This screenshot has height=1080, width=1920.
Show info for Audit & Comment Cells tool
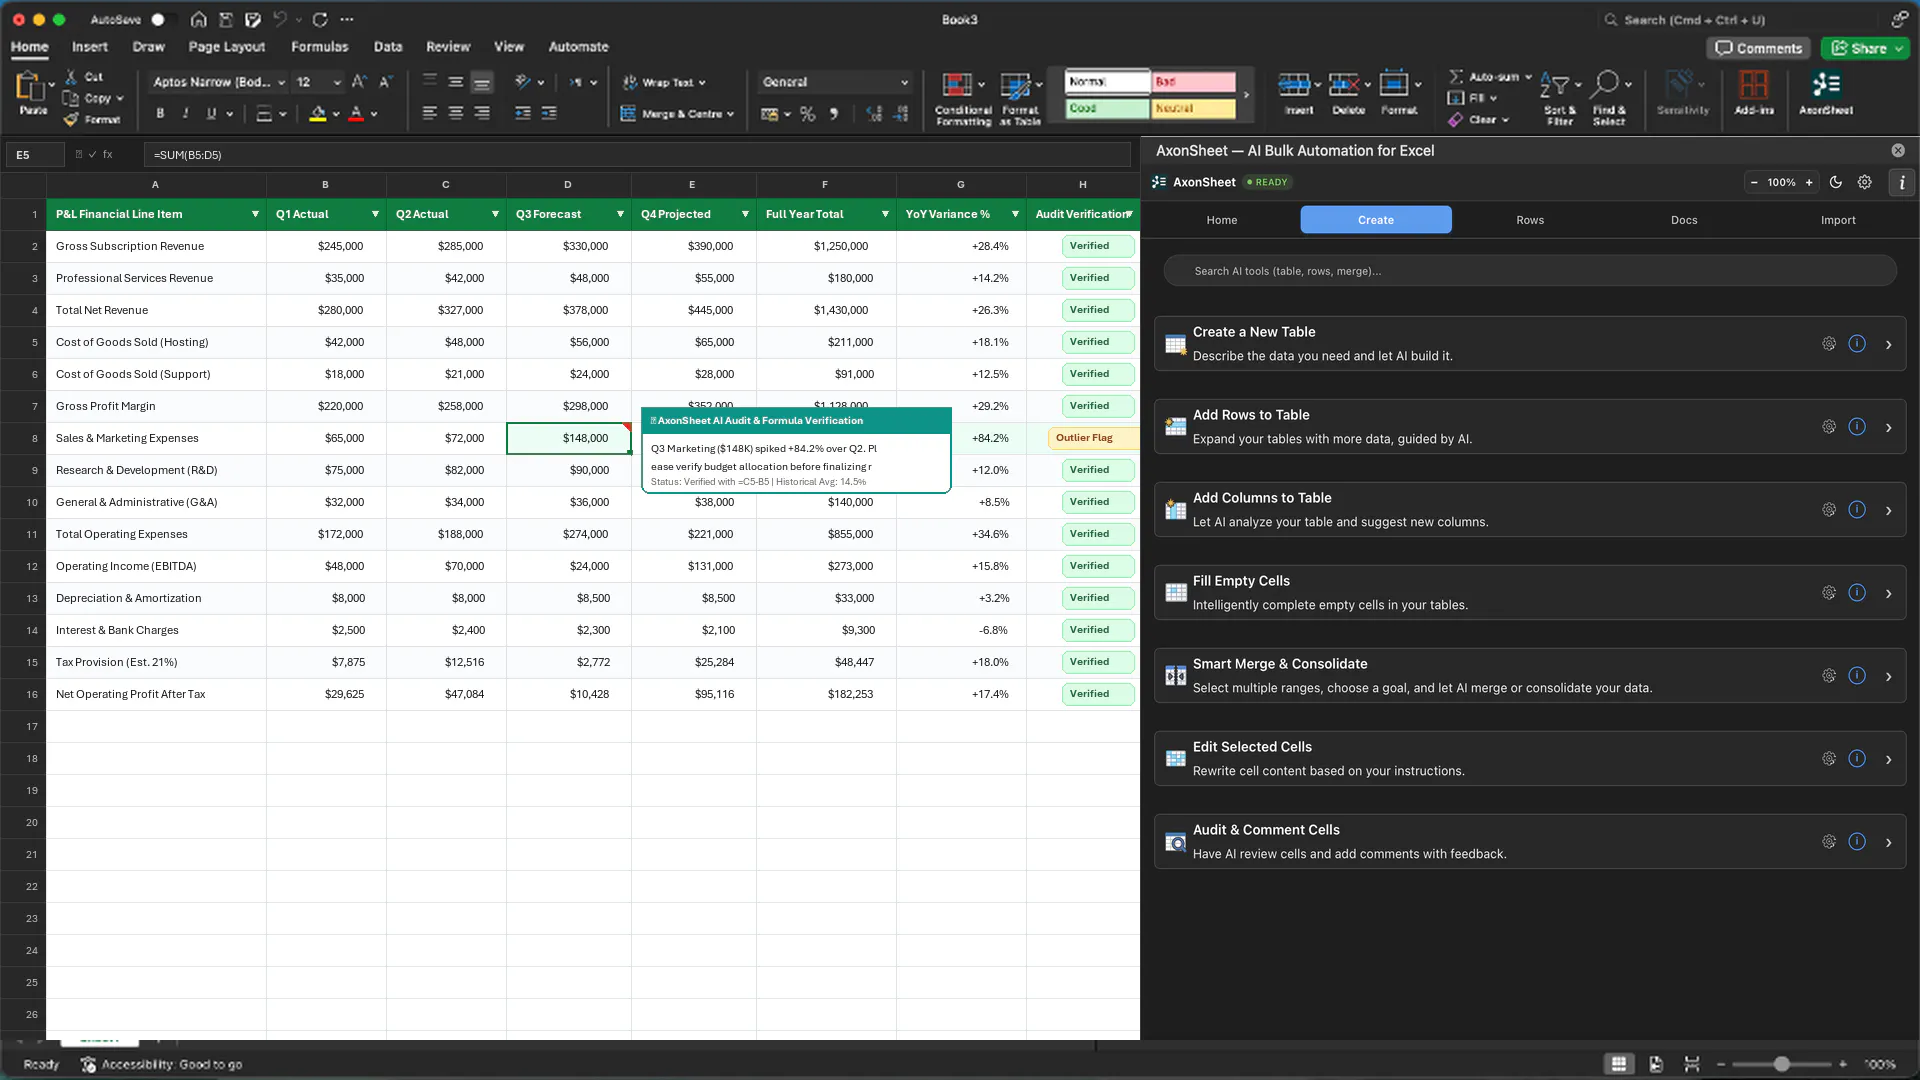pyautogui.click(x=1857, y=842)
